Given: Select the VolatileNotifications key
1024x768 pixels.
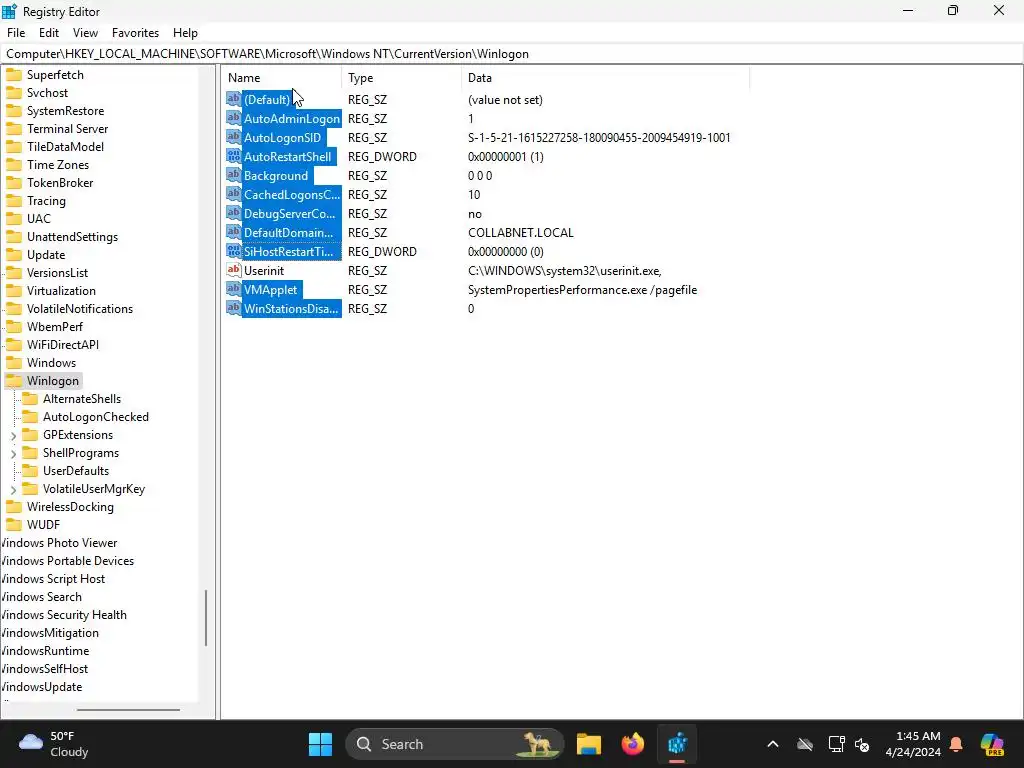Looking at the screenshot, I should pos(80,309).
